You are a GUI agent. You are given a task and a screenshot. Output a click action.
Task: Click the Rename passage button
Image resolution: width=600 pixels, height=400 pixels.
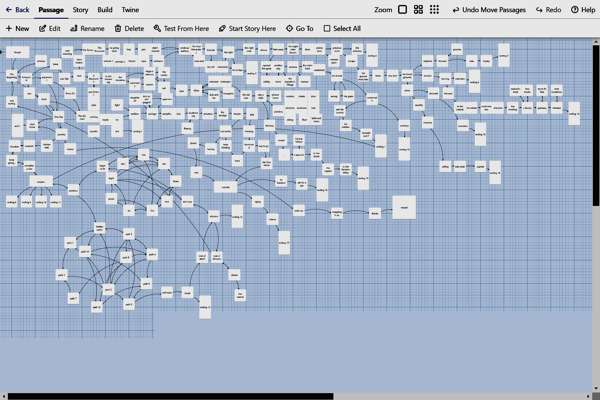tap(87, 29)
